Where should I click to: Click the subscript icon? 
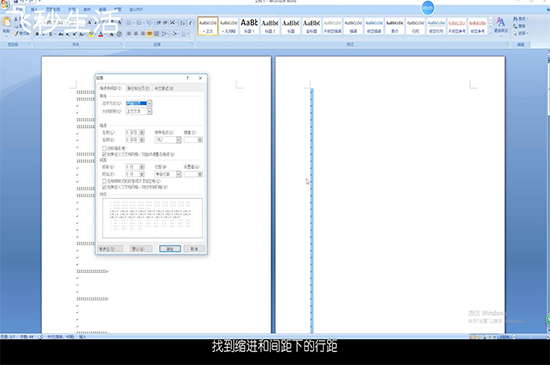[x=68, y=34]
